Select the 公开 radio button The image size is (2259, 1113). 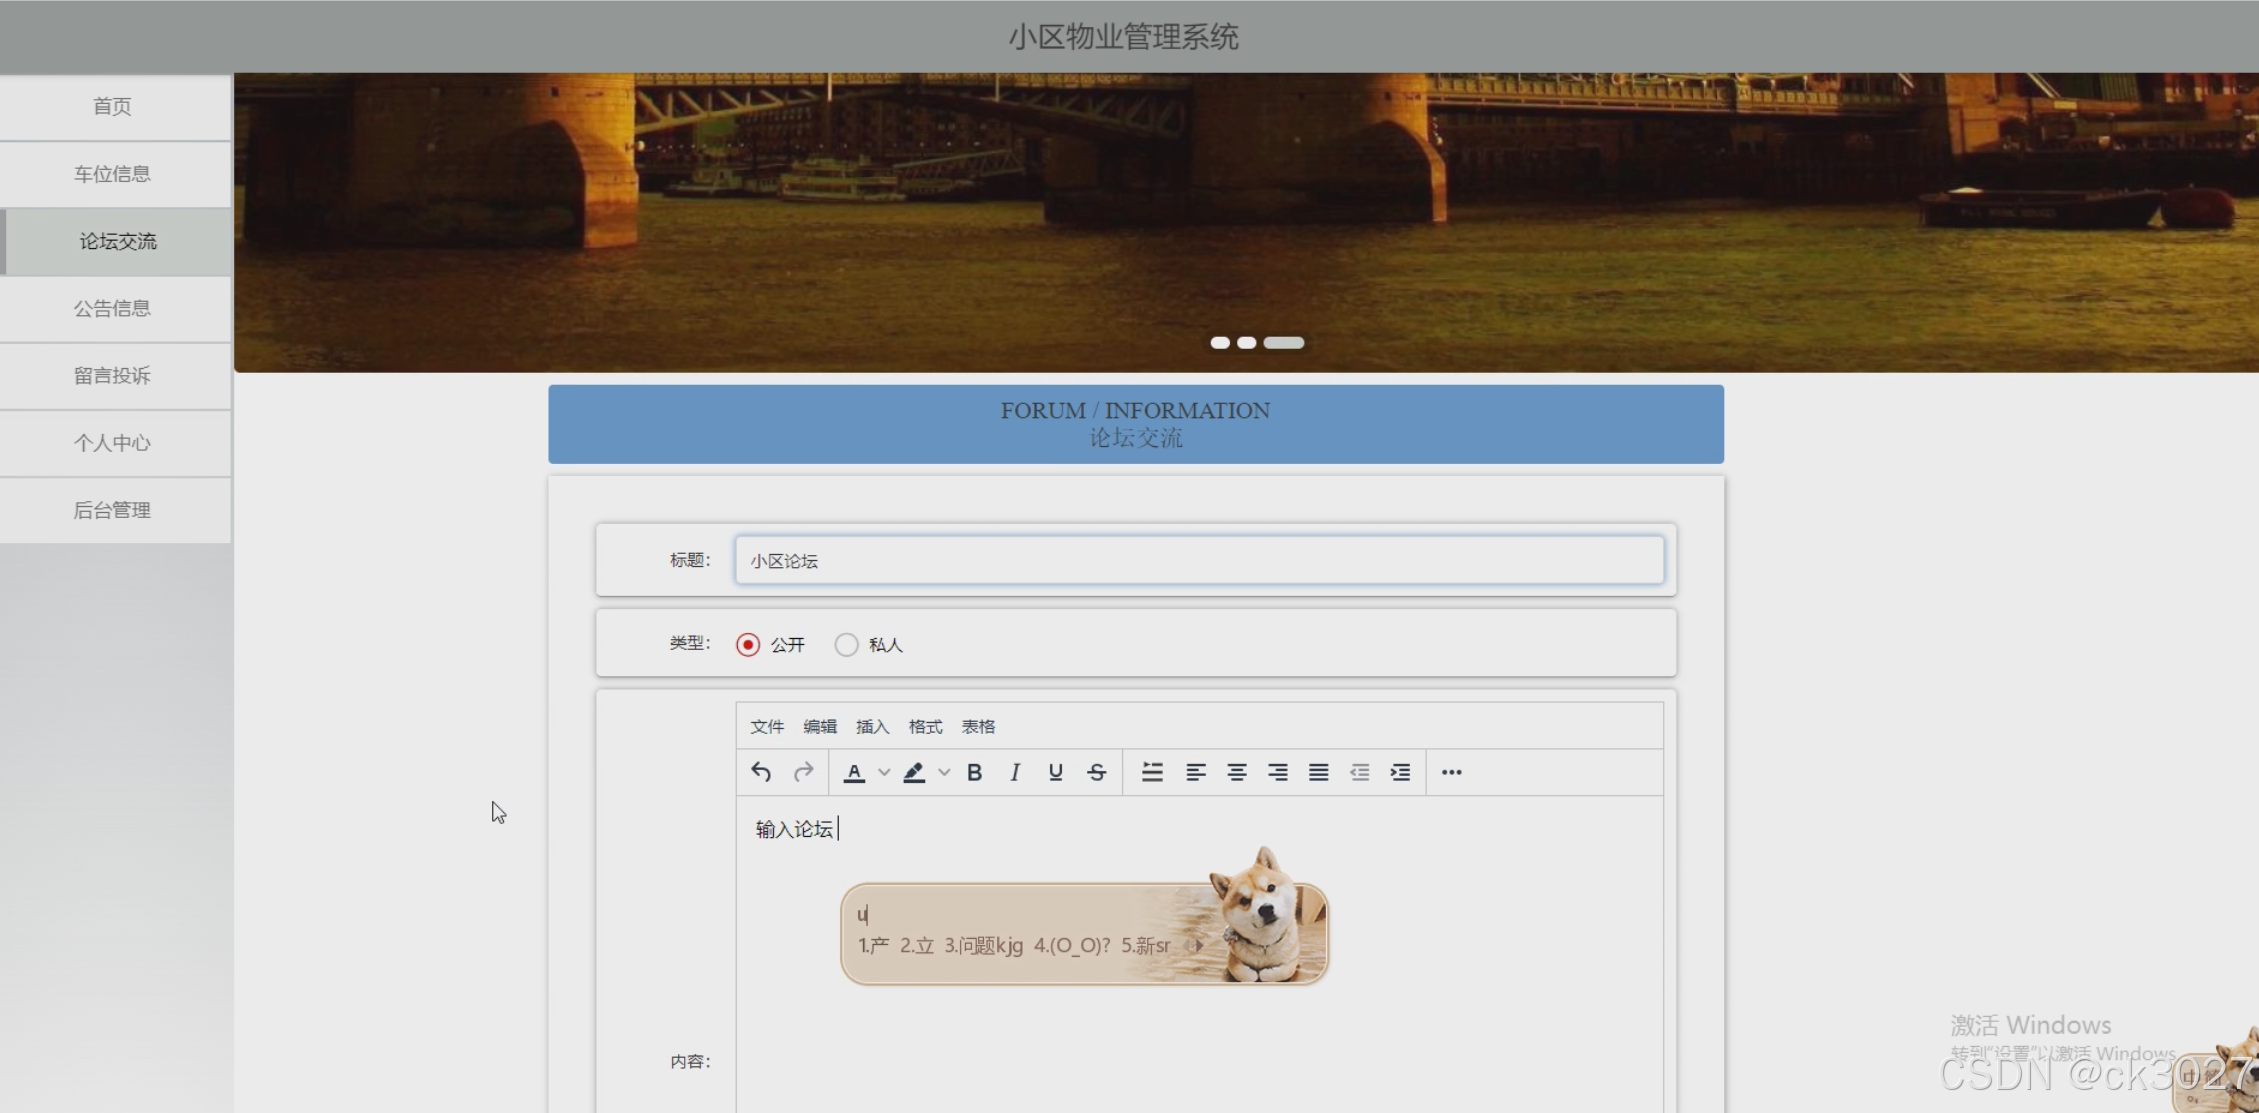748,645
